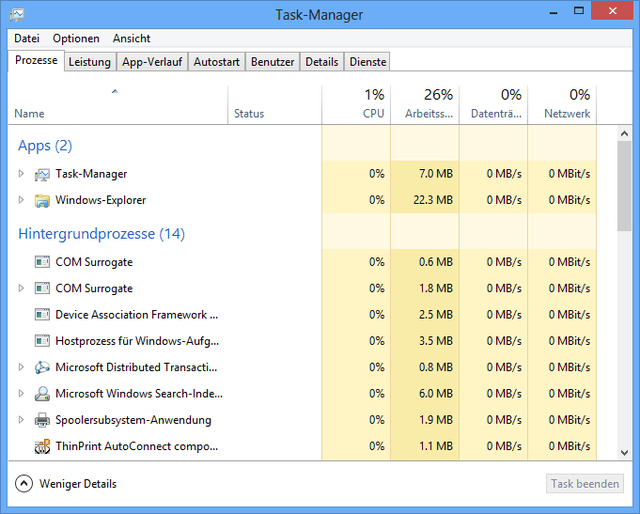Expand Microsoft Windows Search-Indexer row

tap(21, 394)
